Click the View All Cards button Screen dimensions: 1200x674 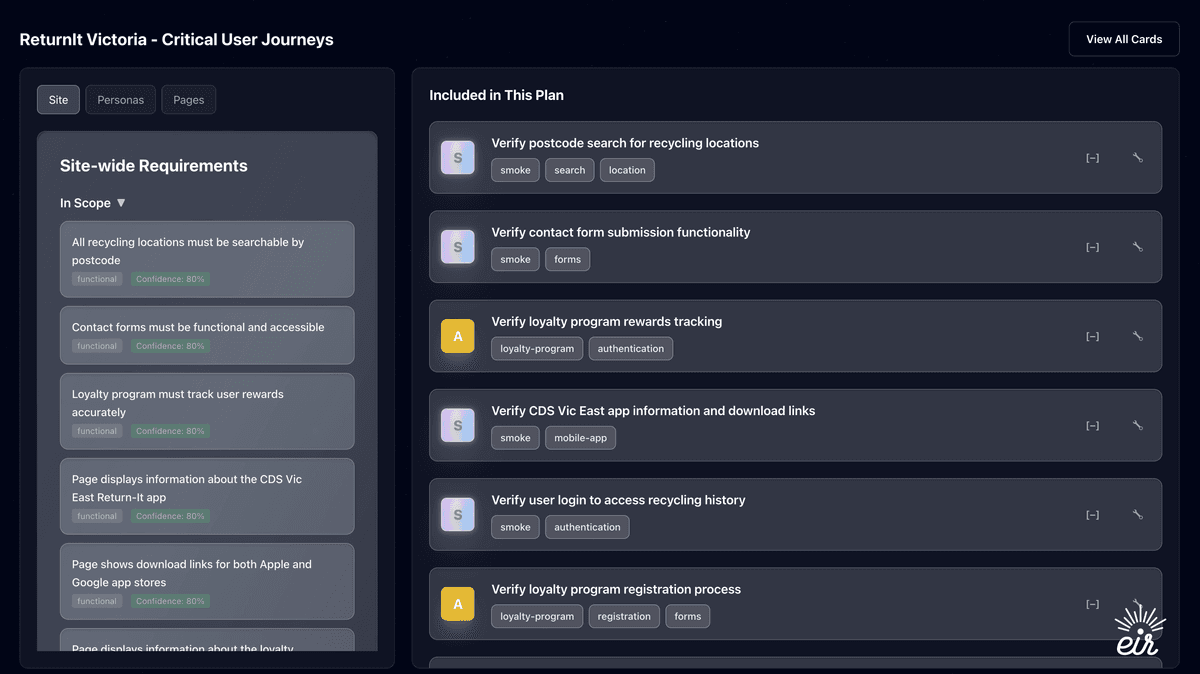click(x=1123, y=38)
